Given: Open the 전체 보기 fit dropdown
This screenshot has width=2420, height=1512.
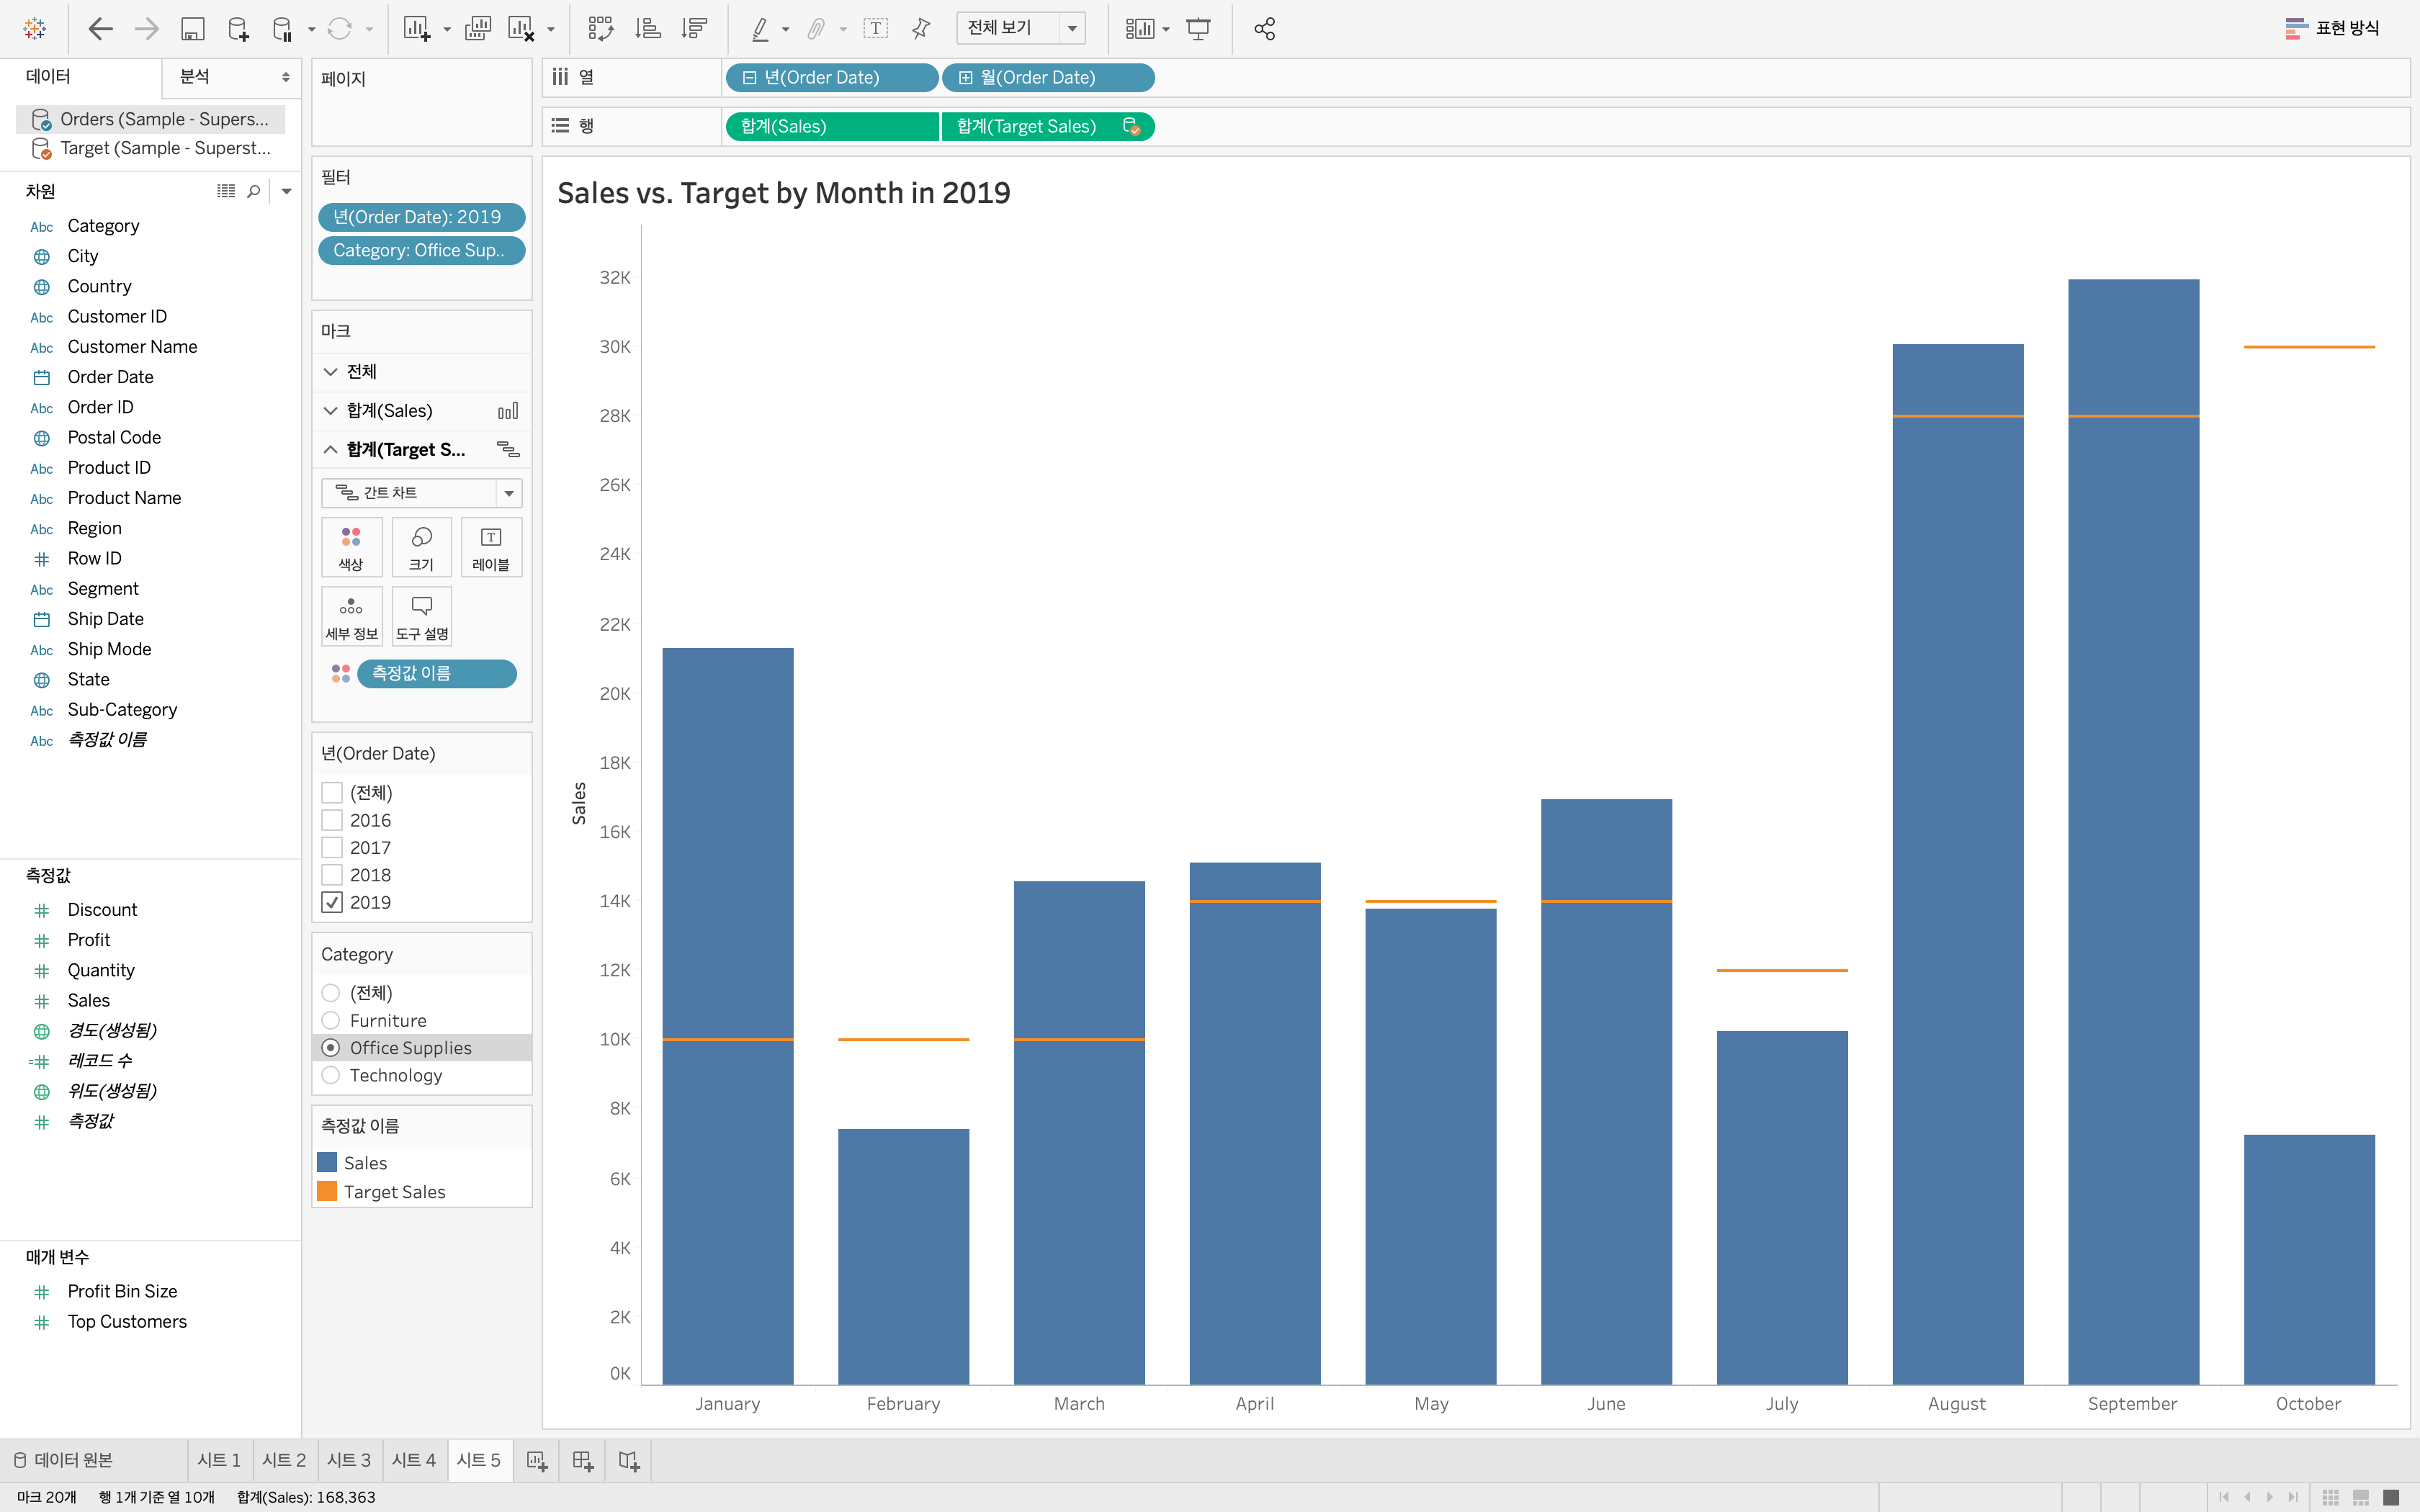Looking at the screenshot, I should (x=1072, y=28).
